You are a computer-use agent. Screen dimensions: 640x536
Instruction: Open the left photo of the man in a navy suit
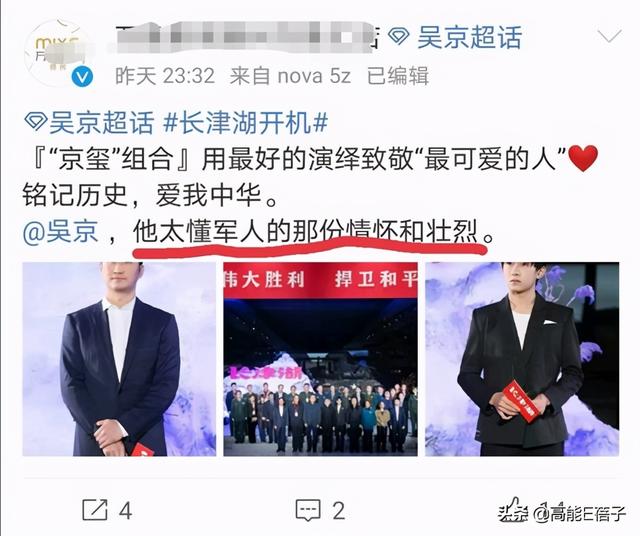[x=119, y=359]
